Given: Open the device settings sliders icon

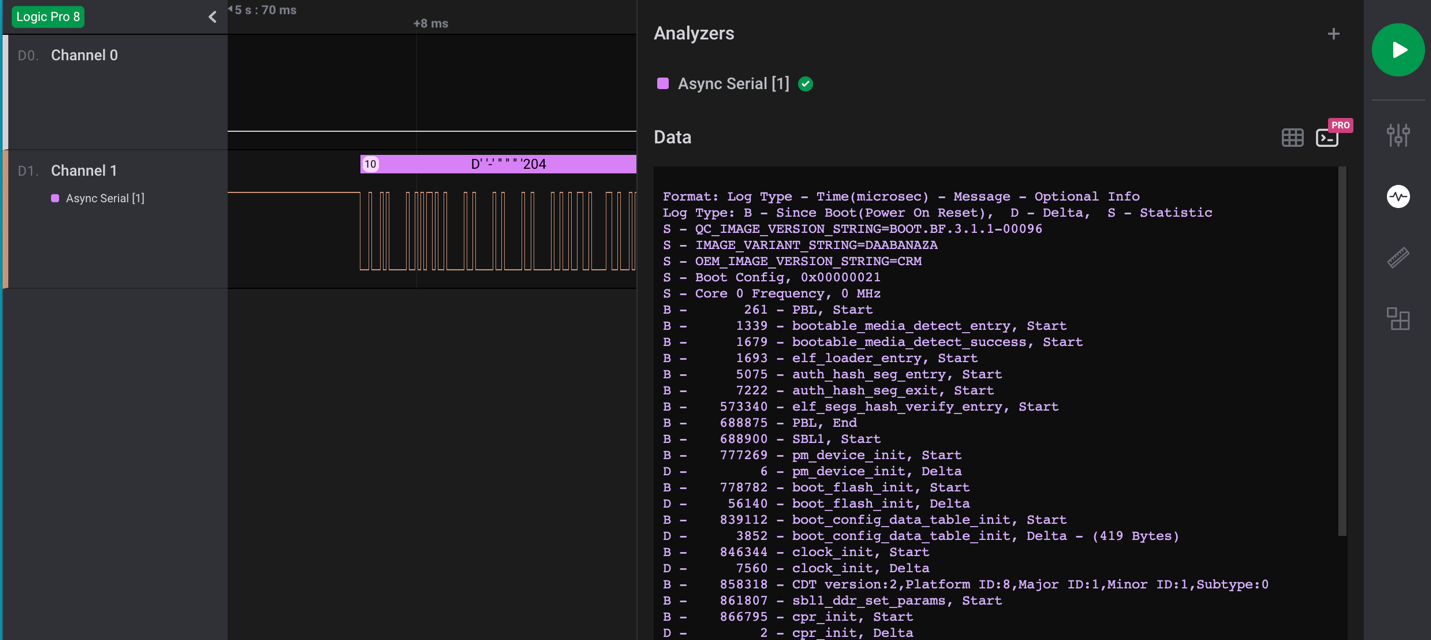Looking at the screenshot, I should (x=1397, y=135).
